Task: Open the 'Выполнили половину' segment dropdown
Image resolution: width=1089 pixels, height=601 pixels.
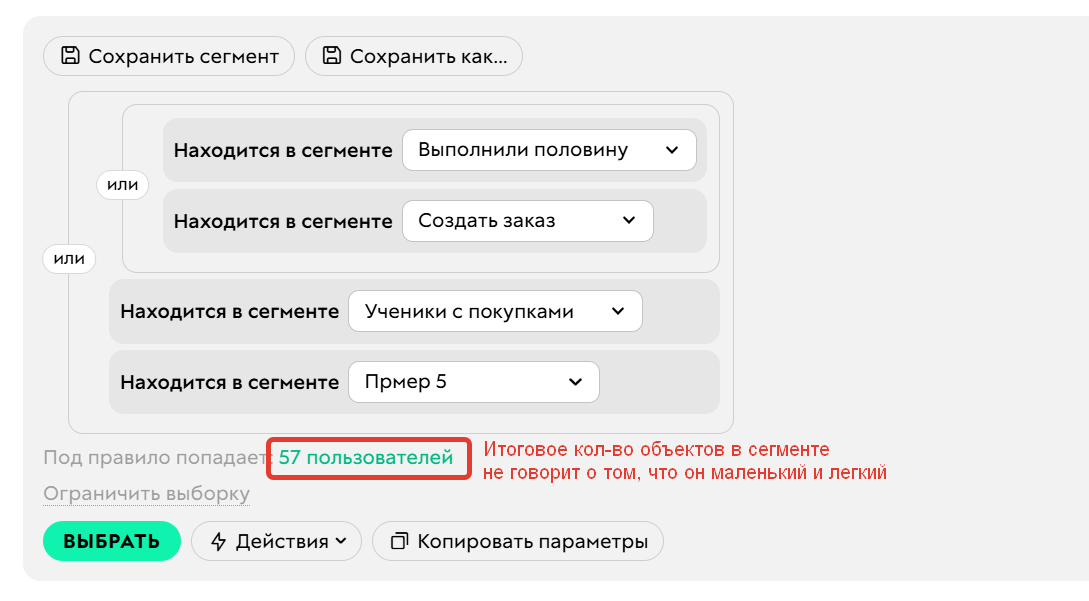Action: point(549,150)
